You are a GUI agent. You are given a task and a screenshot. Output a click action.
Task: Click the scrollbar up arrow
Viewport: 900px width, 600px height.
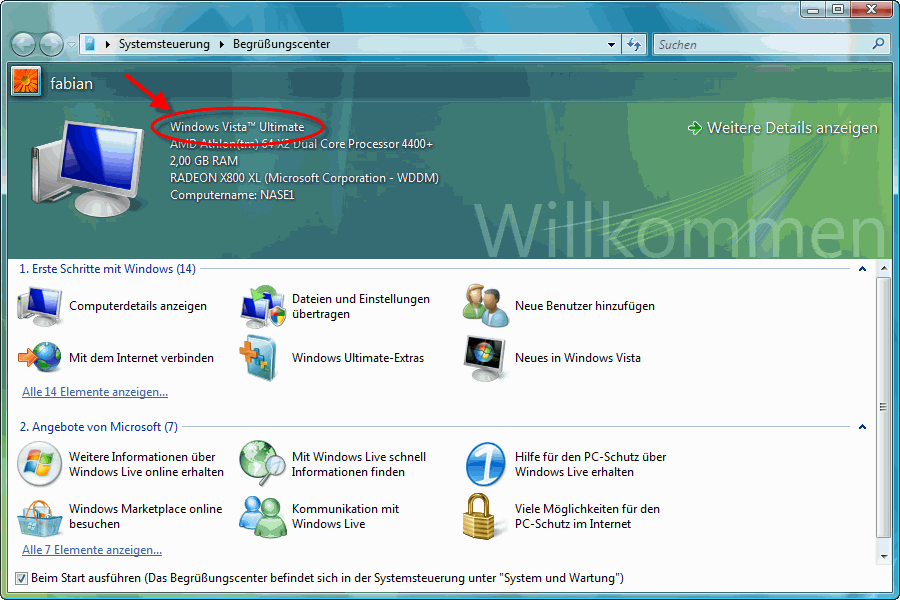pos(883,268)
